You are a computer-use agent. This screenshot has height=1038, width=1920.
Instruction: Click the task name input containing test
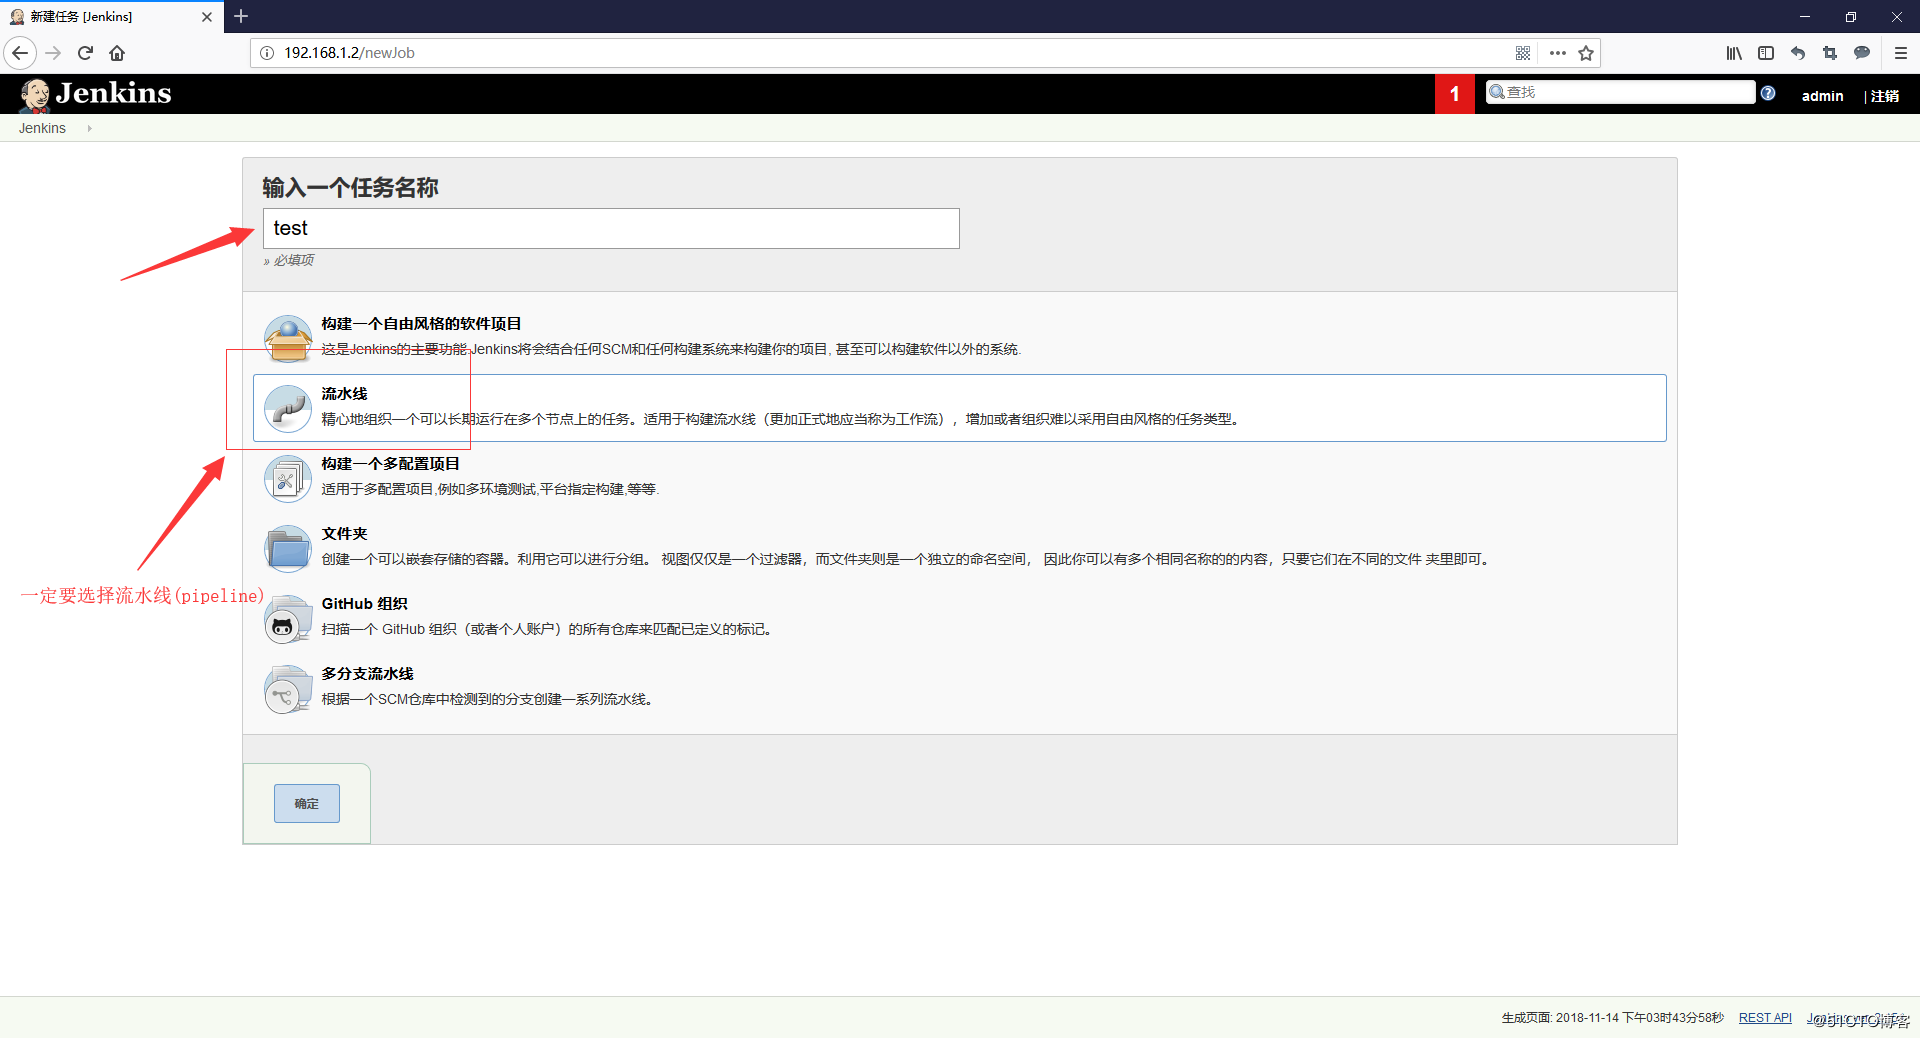(610, 228)
